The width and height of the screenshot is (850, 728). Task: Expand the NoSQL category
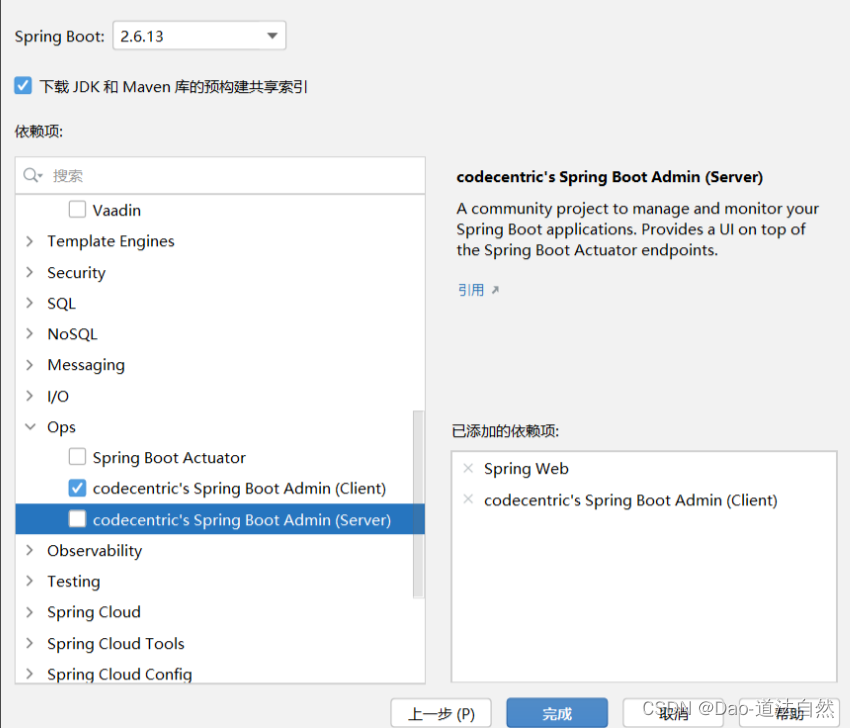coord(30,334)
